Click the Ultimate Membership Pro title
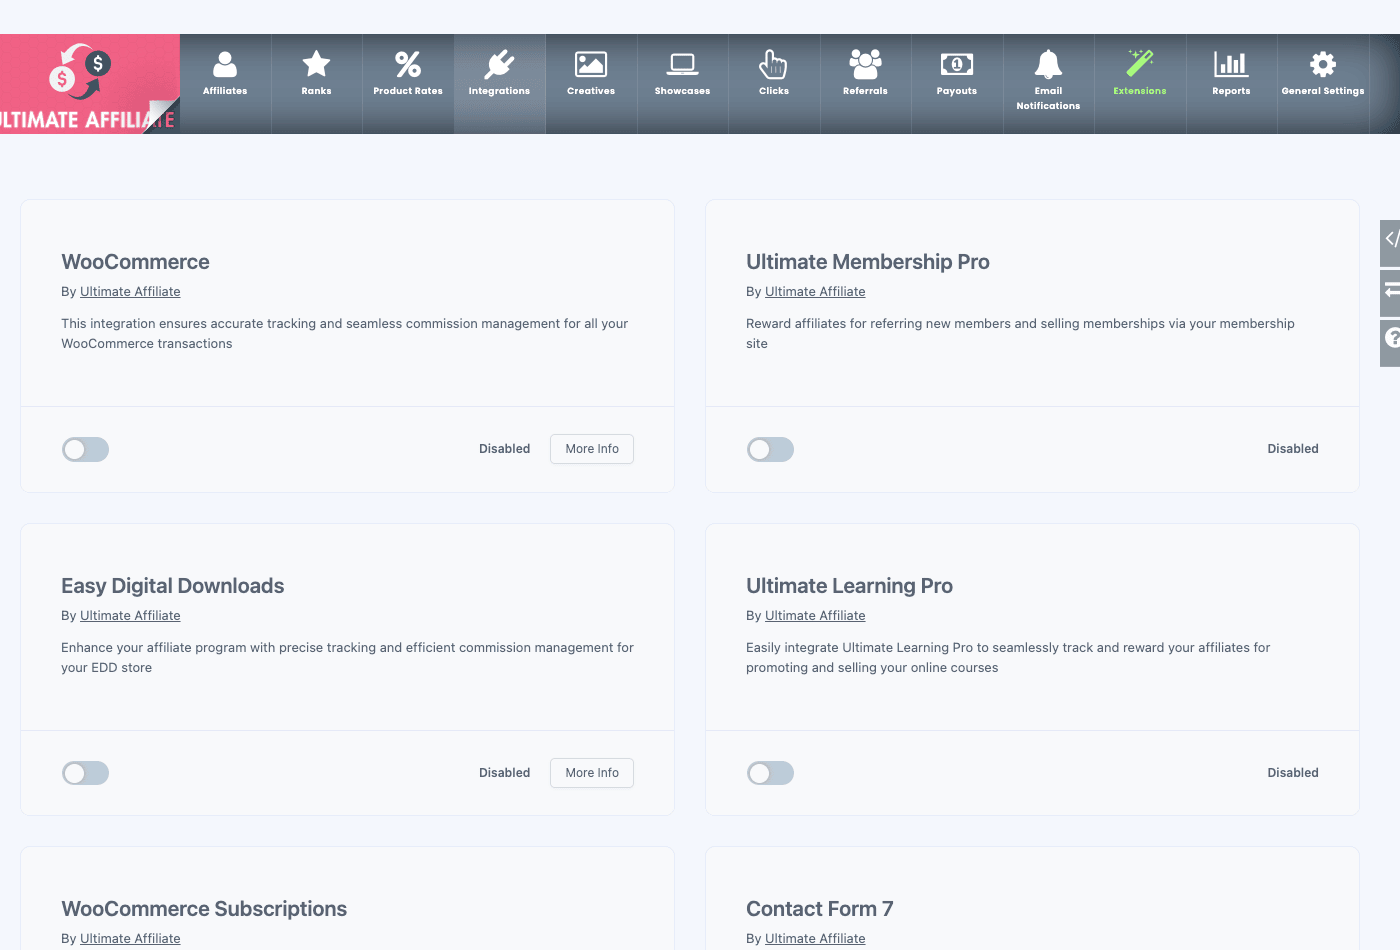Screen dimensions: 1400x950 coord(868,262)
